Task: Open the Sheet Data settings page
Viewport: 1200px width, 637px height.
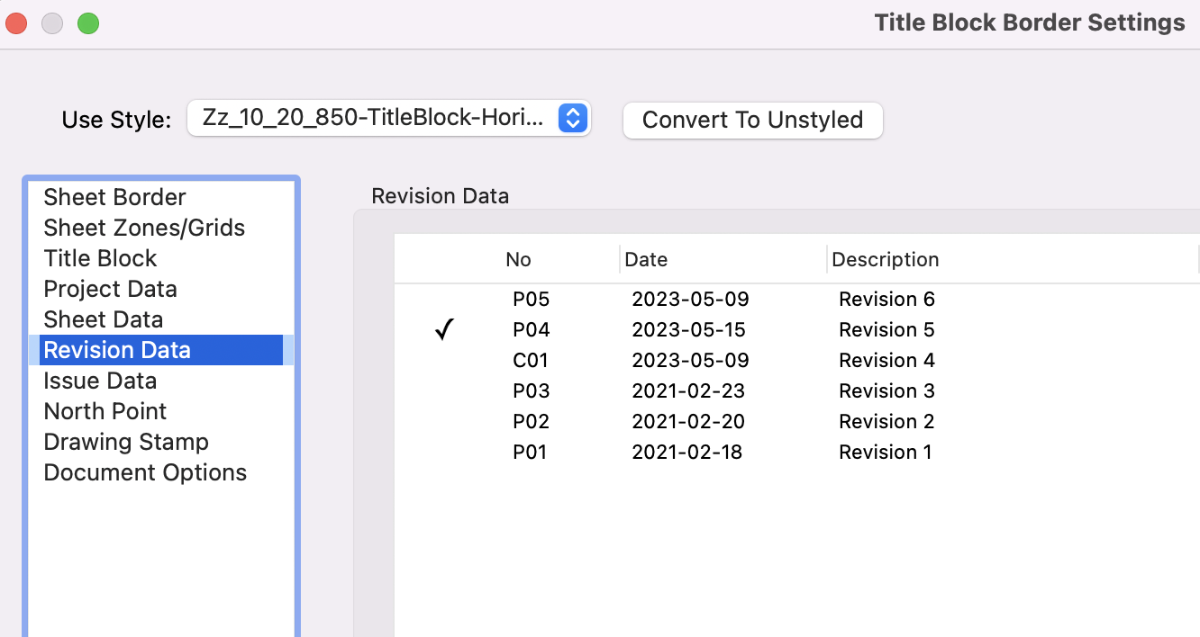Action: pos(103,319)
